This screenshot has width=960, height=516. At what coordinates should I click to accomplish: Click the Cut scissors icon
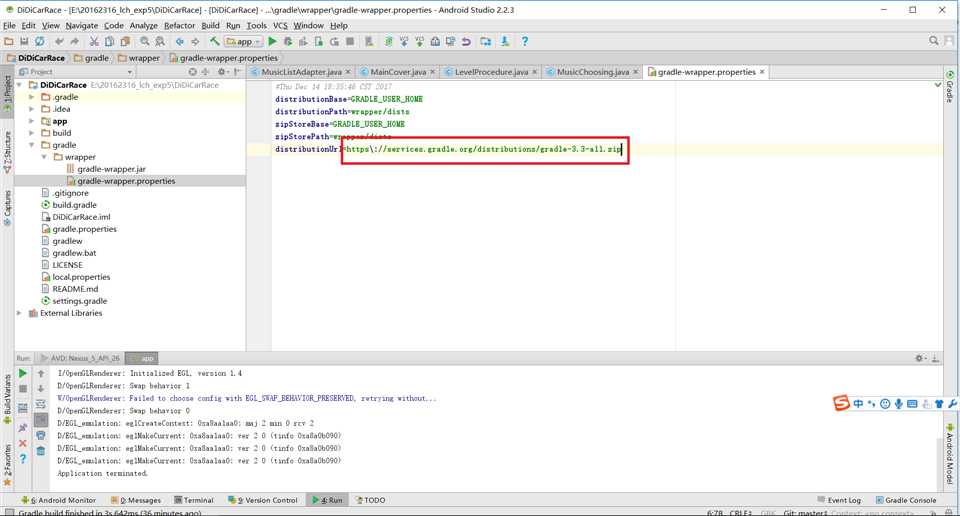pyautogui.click(x=94, y=42)
